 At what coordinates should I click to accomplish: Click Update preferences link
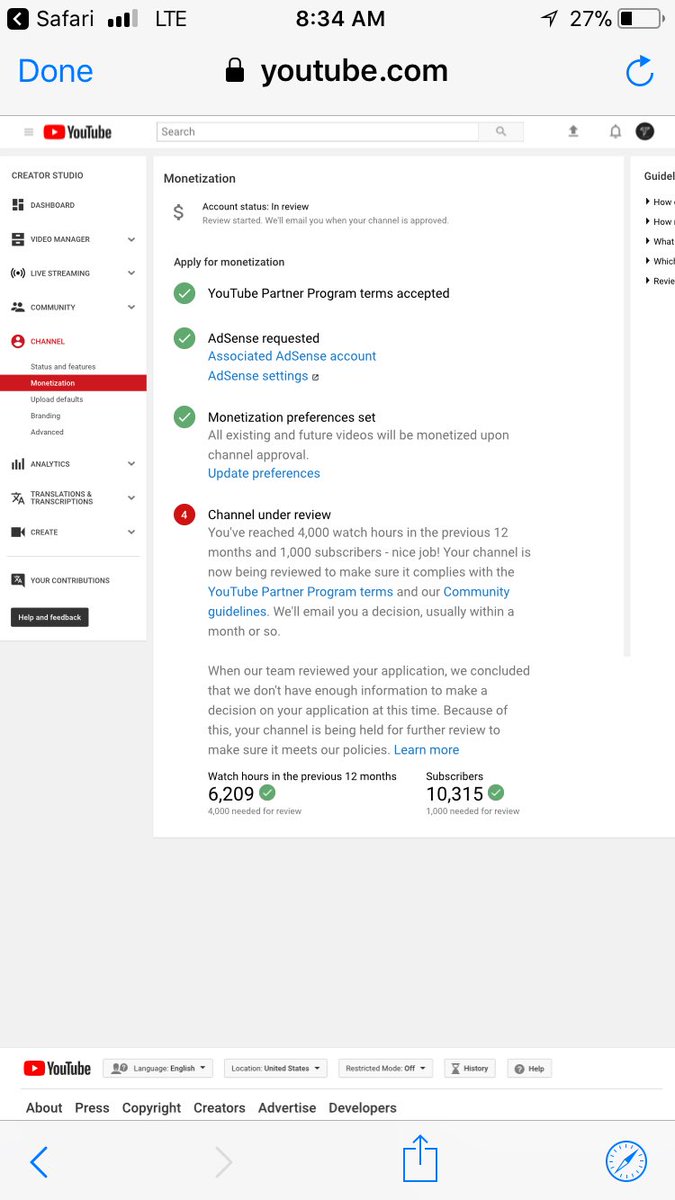264,473
